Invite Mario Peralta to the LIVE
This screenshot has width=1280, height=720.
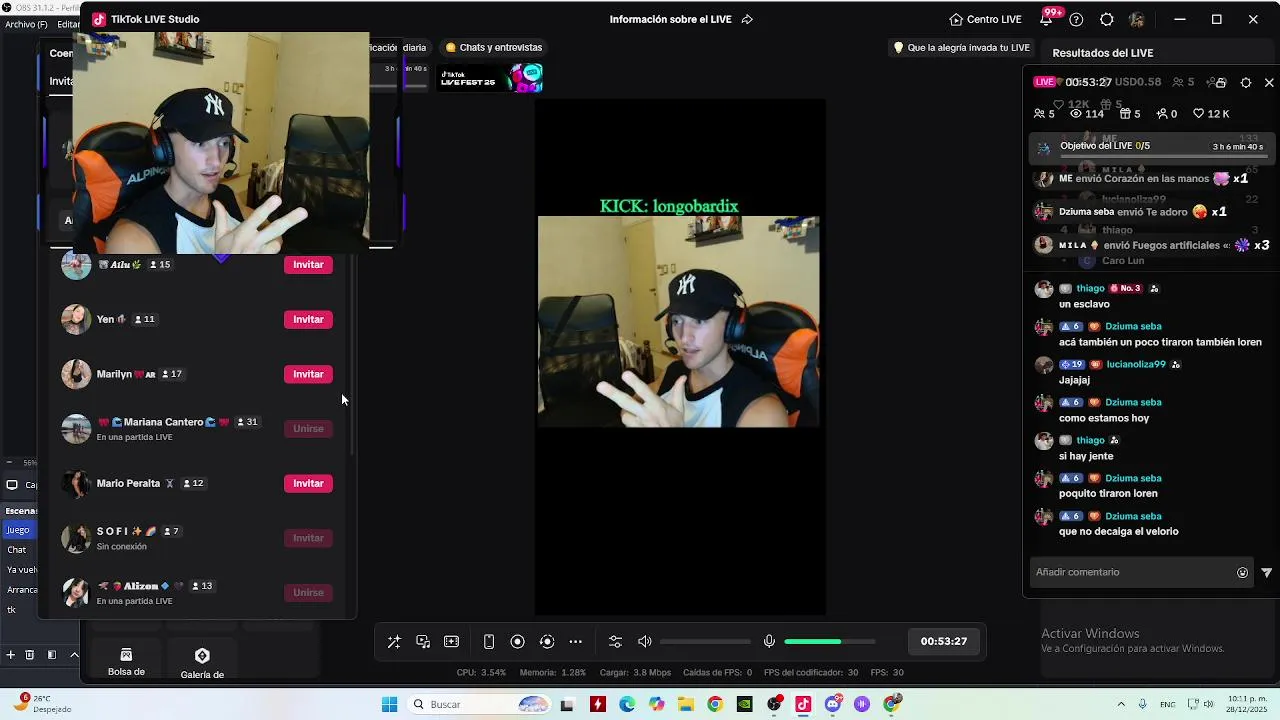308,483
